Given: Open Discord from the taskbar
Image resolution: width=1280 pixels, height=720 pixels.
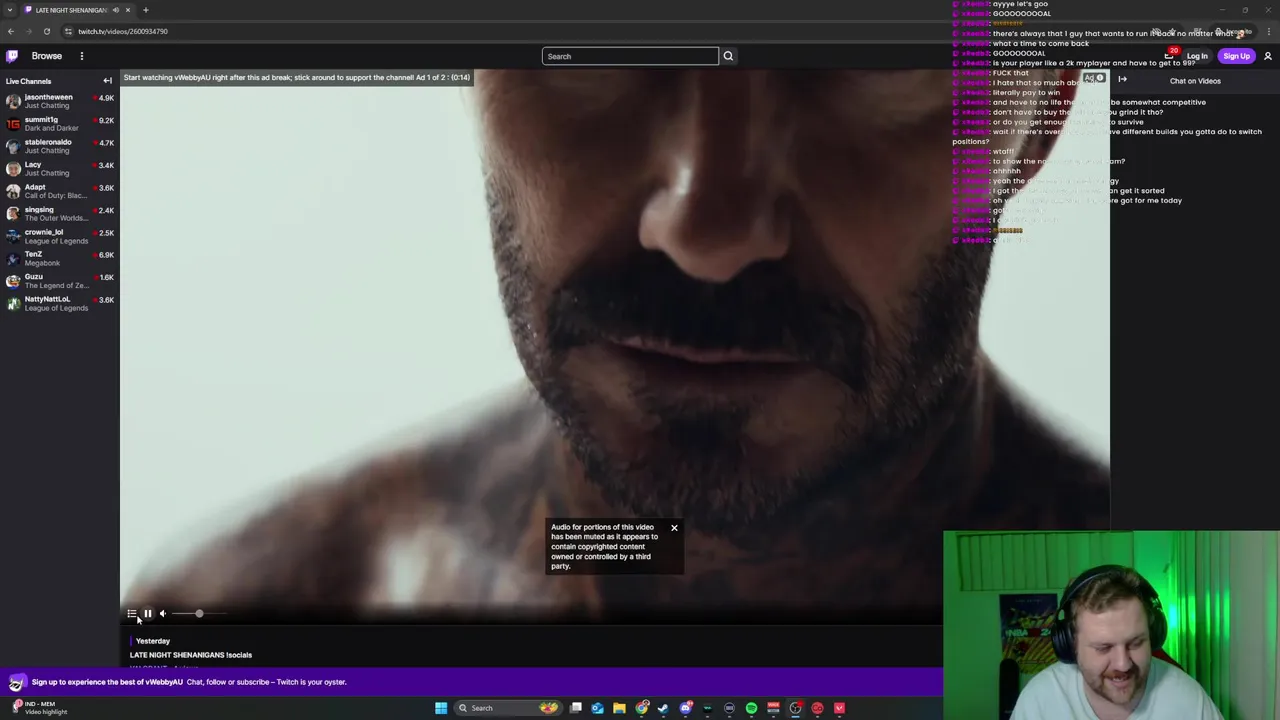Looking at the screenshot, I should 686,708.
